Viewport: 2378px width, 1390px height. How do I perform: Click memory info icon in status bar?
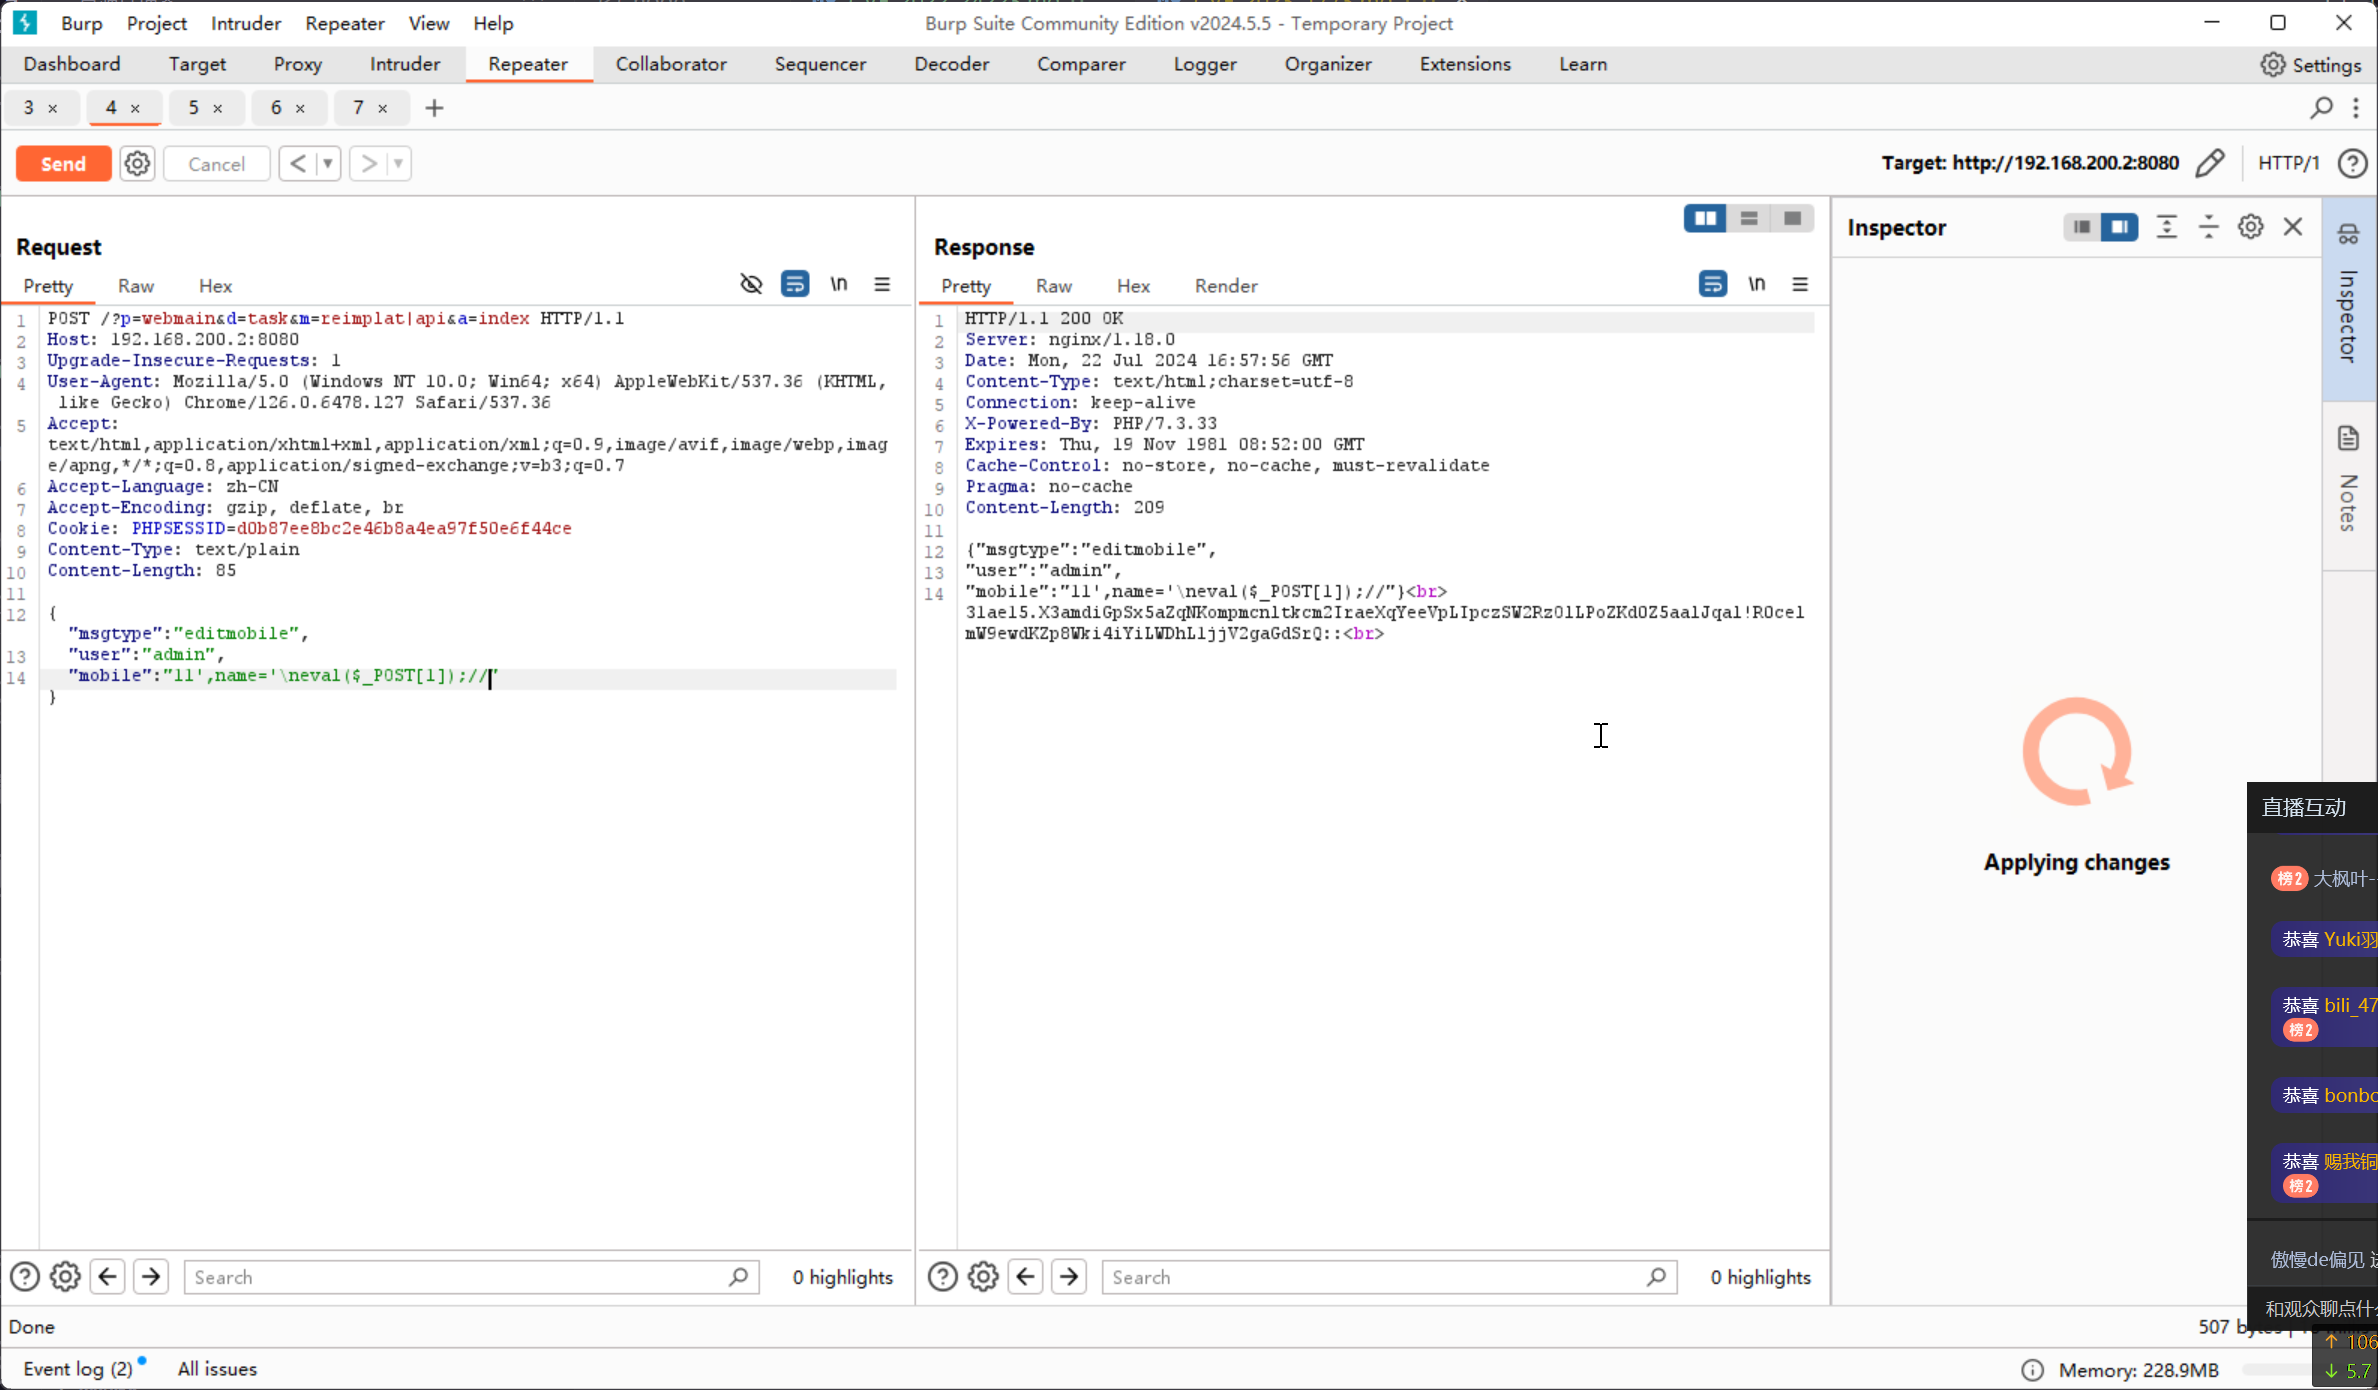pos(2032,1370)
